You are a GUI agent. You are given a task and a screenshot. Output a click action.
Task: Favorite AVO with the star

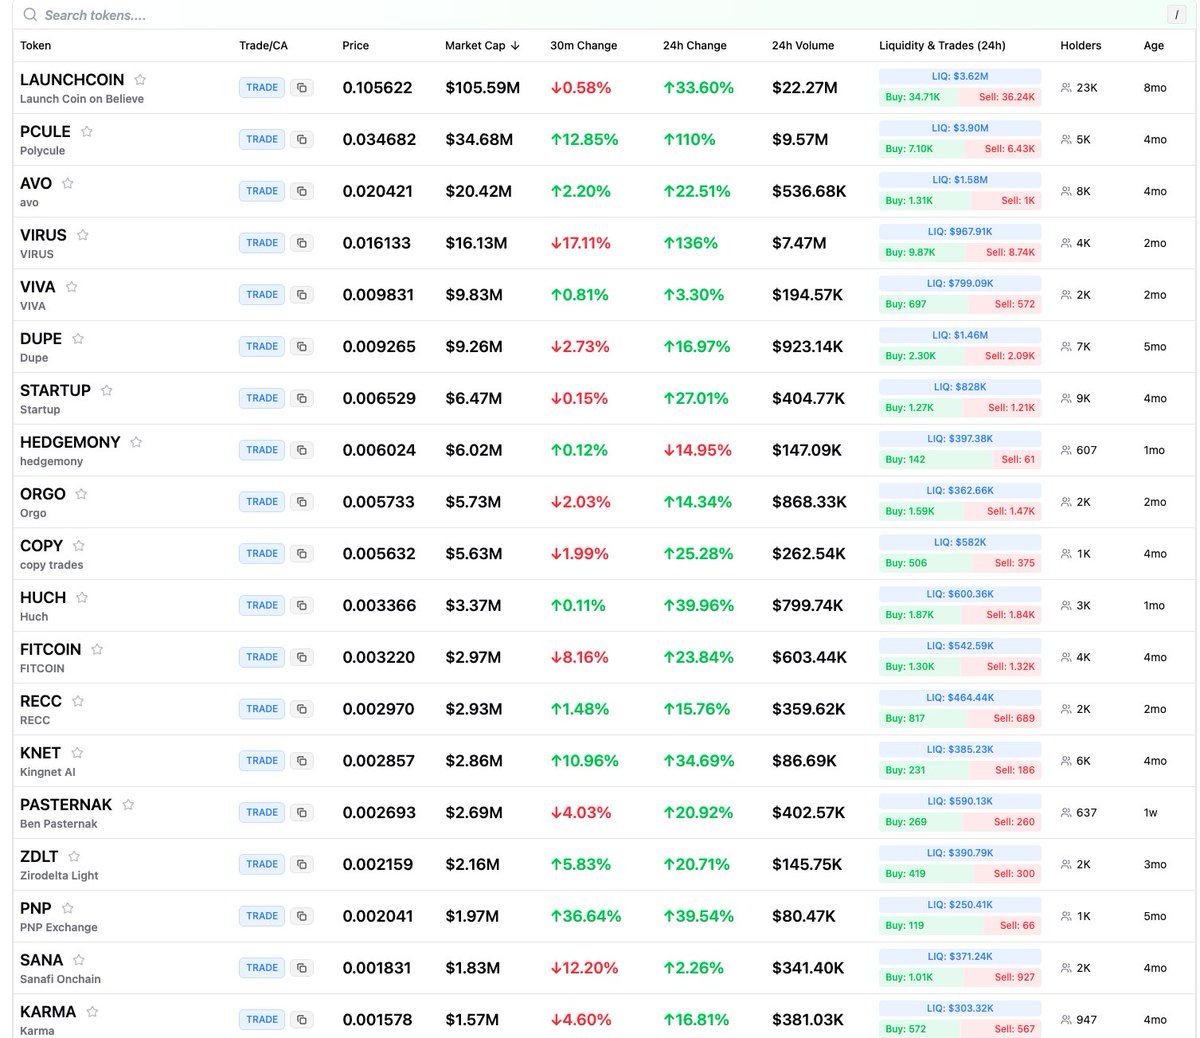(x=68, y=183)
